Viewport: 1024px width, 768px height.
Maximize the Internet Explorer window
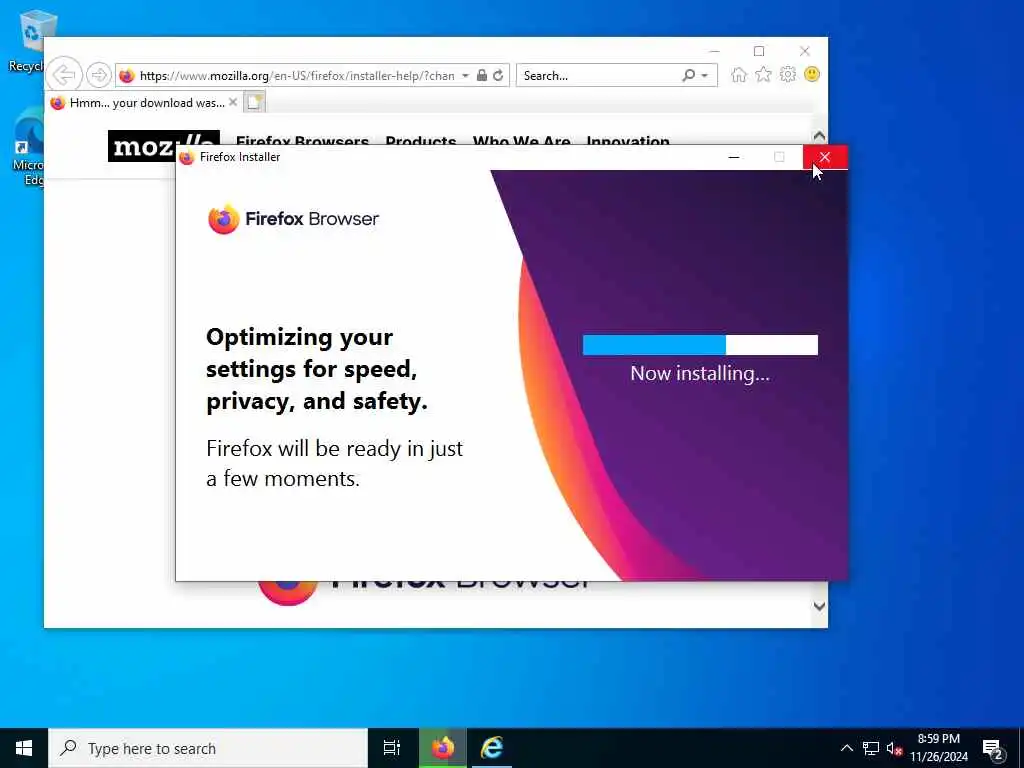pyautogui.click(x=759, y=51)
